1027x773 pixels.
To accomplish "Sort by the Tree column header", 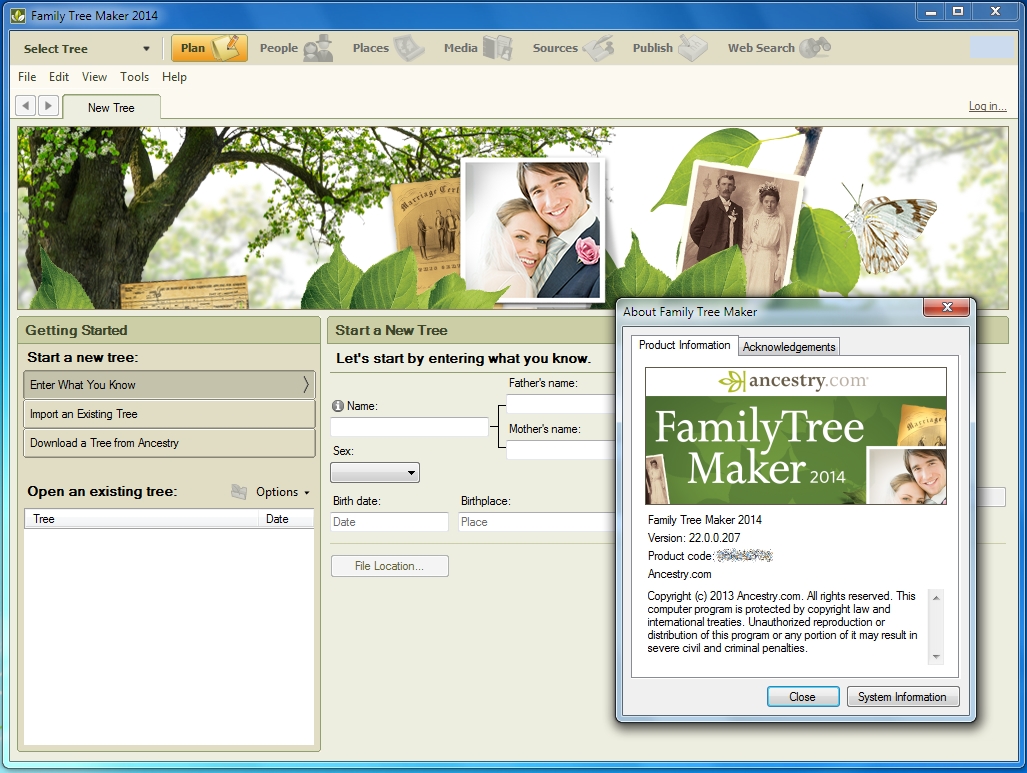I will coord(141,519).
